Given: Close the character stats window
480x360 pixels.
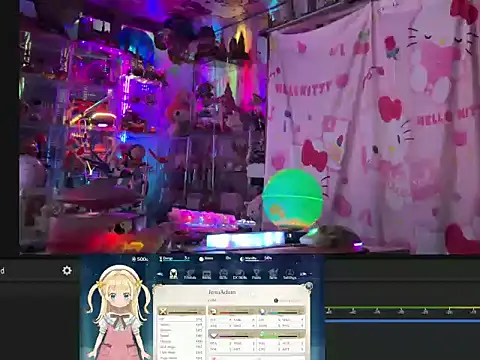Looking at the screenshot, I should pos(309,286).
